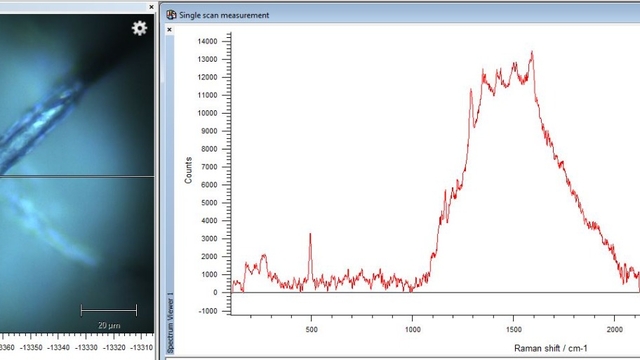Click the Single scan measurement title text
This screenshot has width=640, height=360.
(224, 16)
